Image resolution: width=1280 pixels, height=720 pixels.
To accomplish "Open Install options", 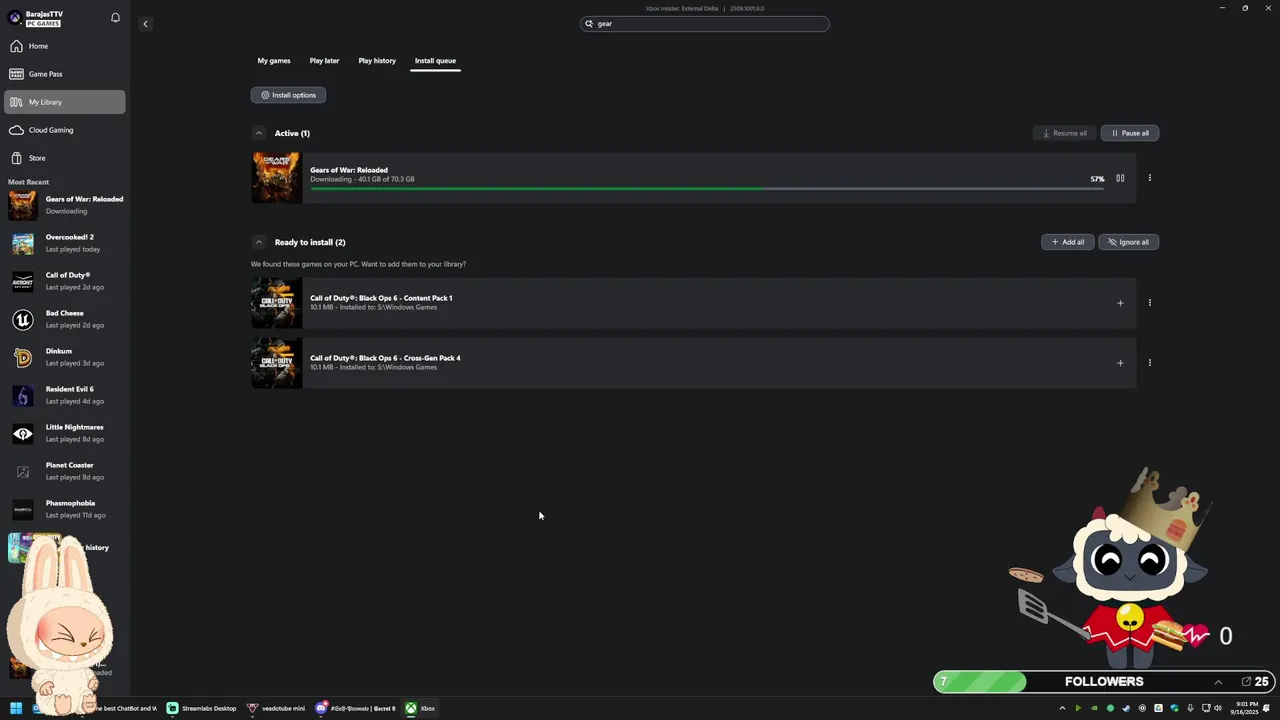I will (x=288, y=95).
